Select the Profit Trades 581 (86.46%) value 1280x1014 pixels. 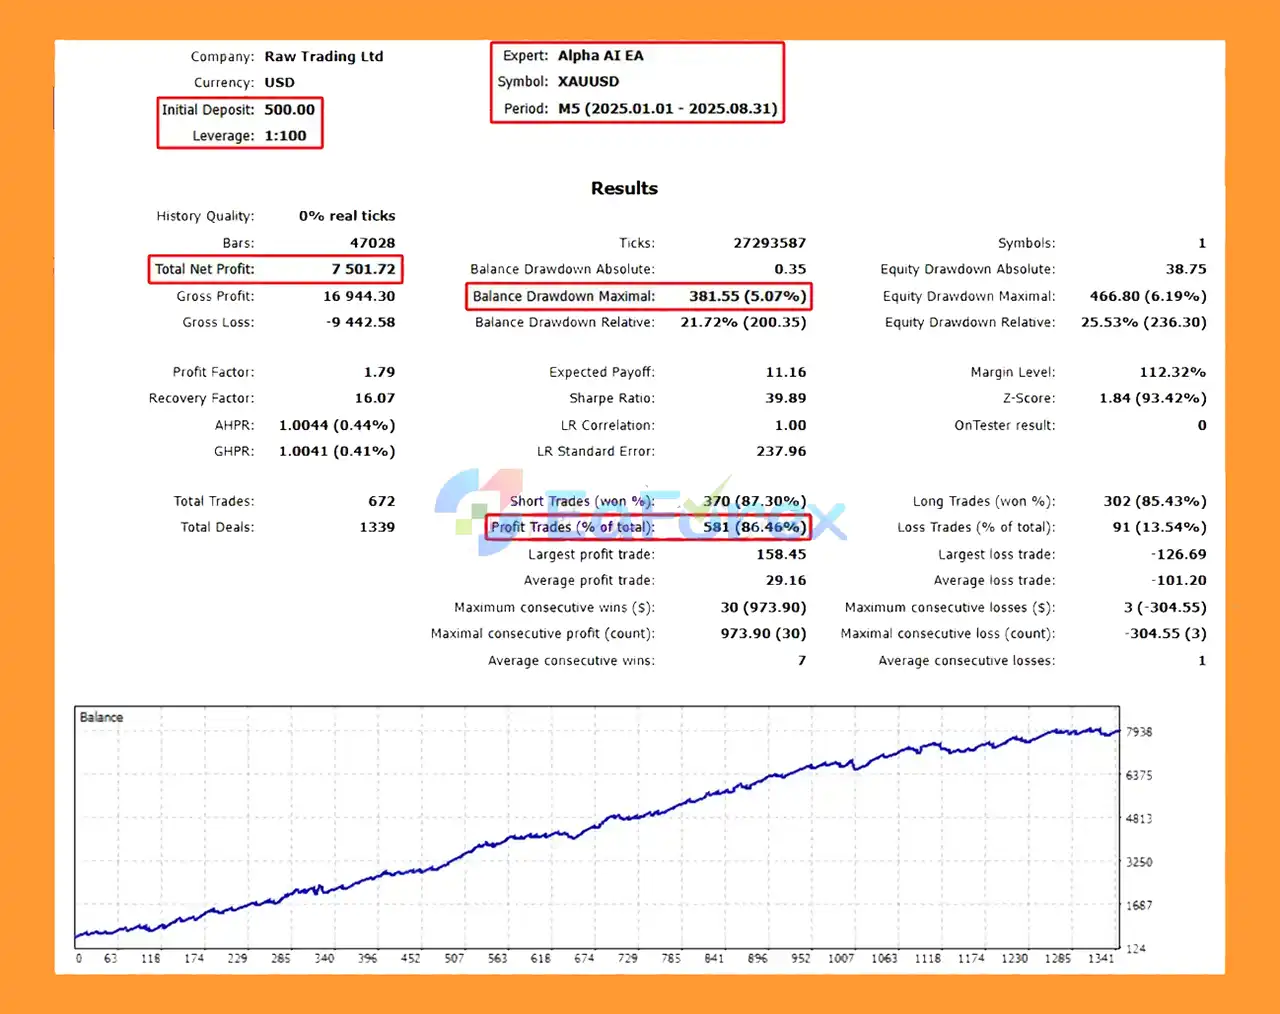coord(754,527)
